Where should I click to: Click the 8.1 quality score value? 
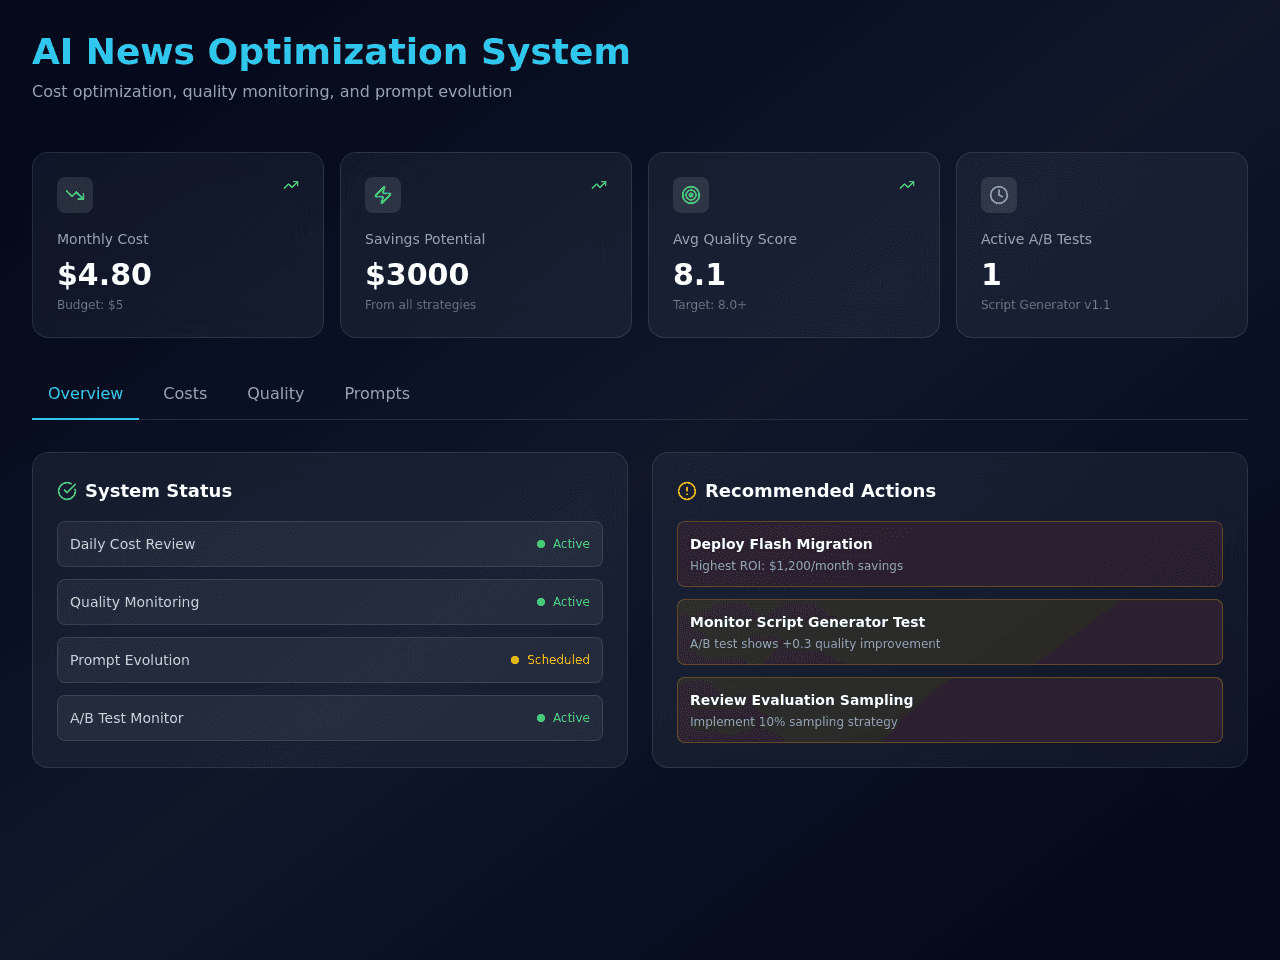pos(699,275)
